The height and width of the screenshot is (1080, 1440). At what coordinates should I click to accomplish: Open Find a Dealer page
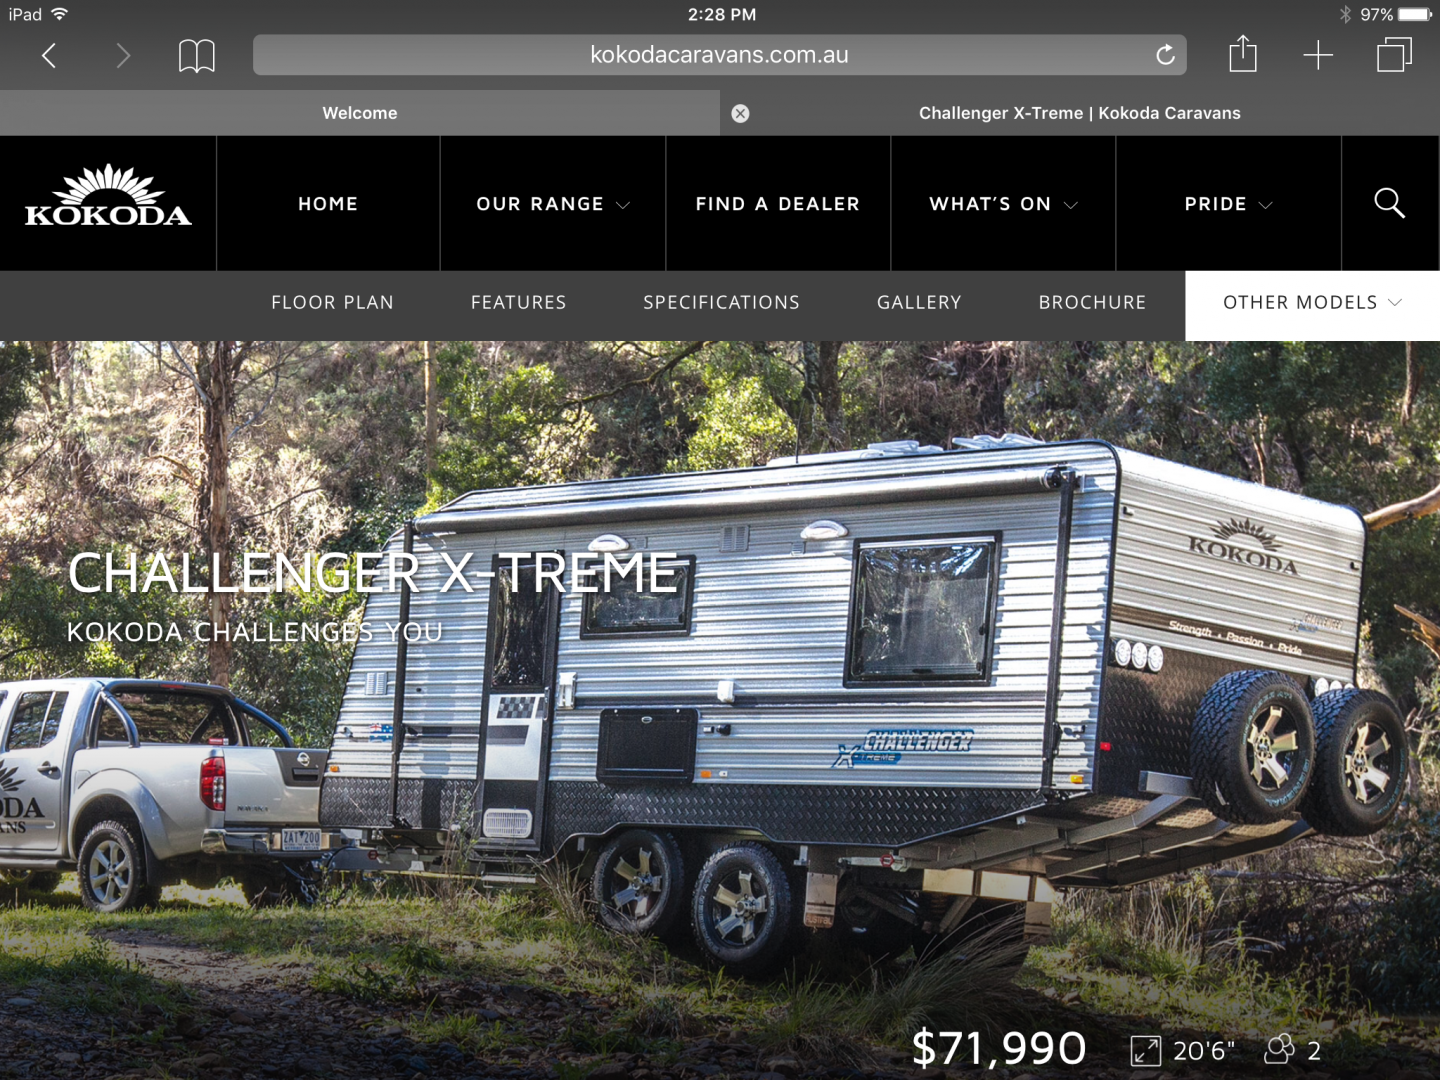(x=778, y=204)
